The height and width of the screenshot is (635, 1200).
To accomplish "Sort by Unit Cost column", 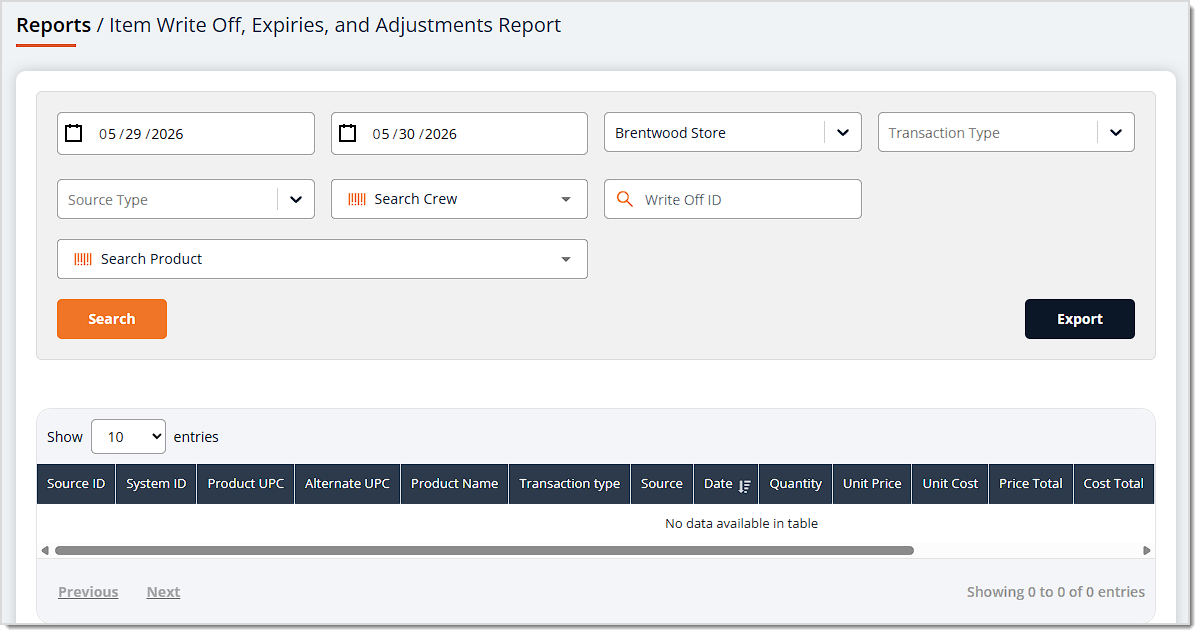I will point(950,484).
